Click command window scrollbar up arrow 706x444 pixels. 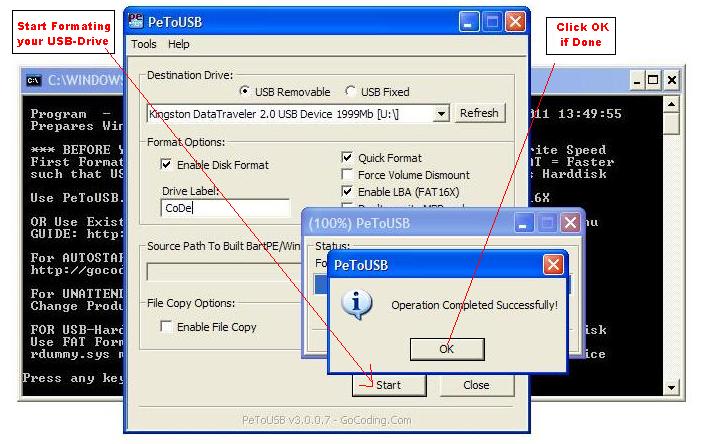[x=671, y=104]
